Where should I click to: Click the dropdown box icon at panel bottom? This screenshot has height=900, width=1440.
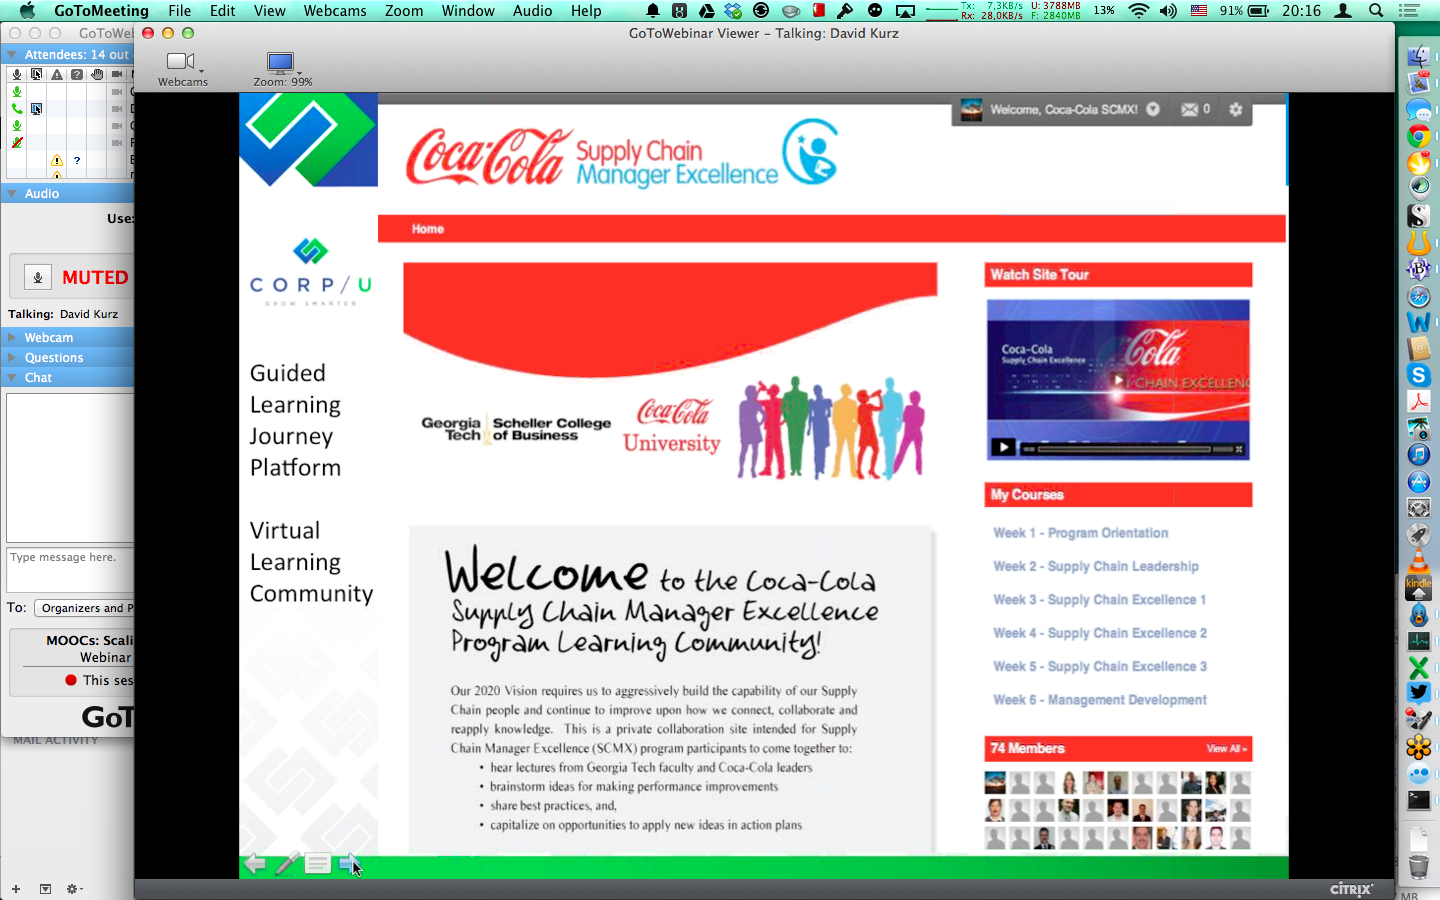(x=45, y=888)
